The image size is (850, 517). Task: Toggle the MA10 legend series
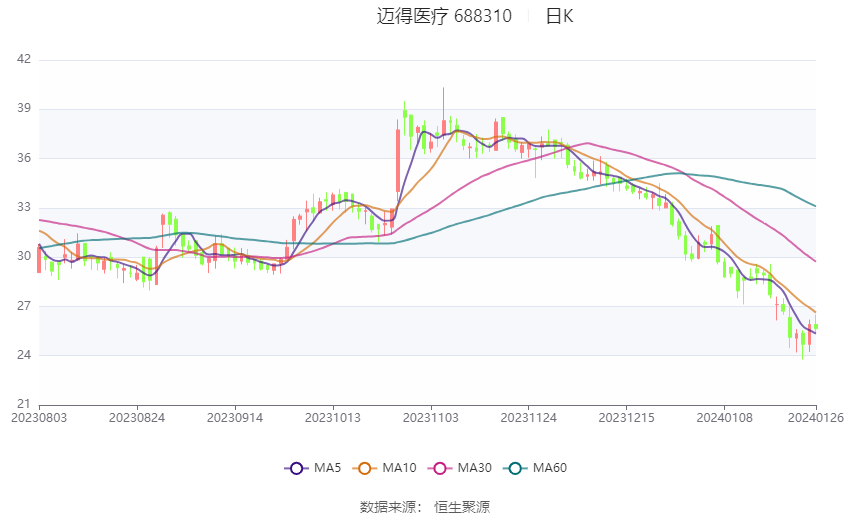384,468
